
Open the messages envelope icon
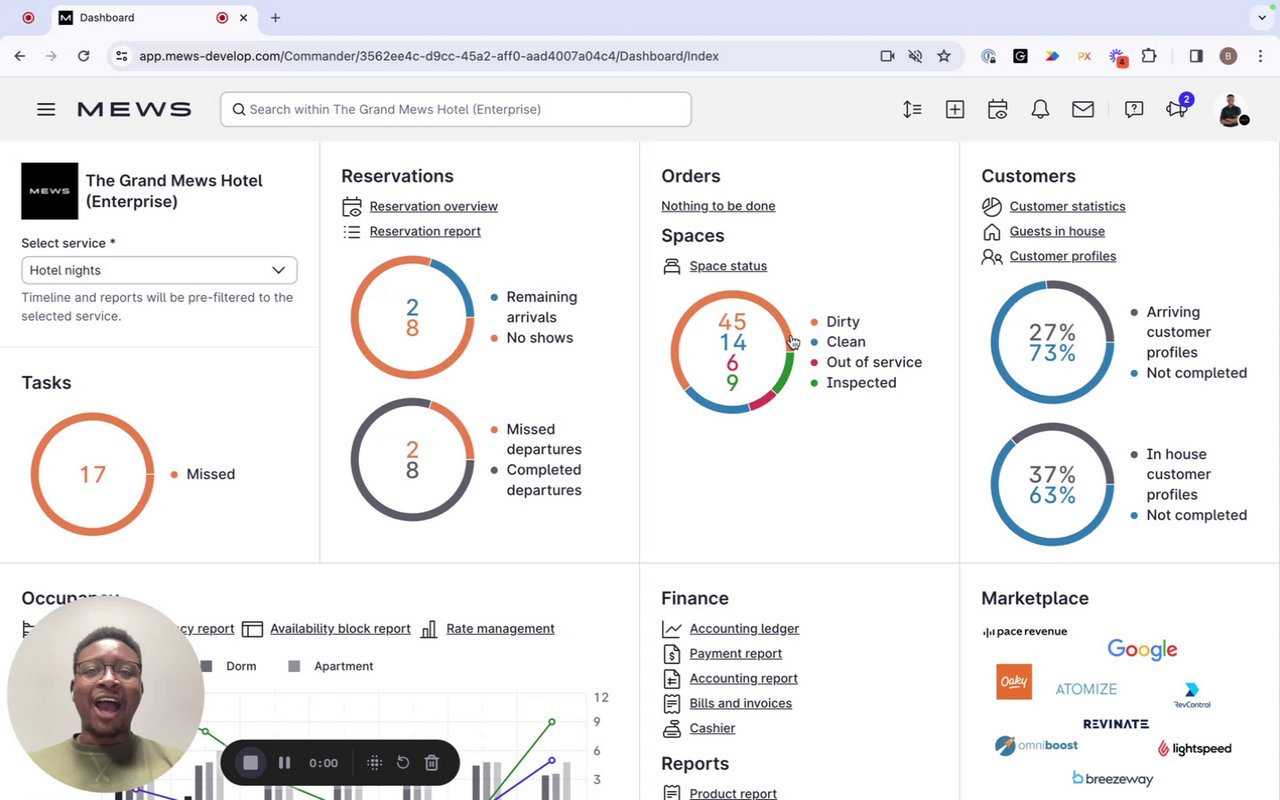(x=1083, y=109)
